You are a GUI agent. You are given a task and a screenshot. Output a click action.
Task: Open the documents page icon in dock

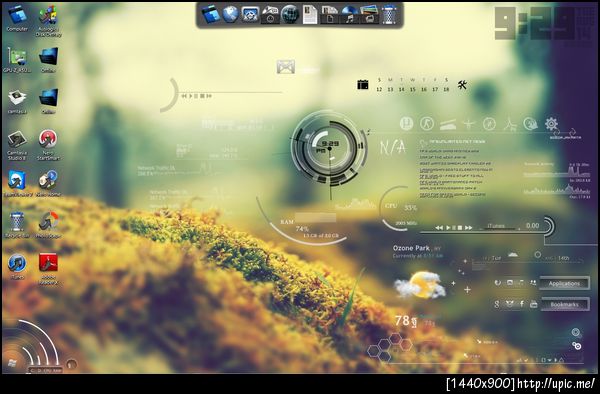(310, 15)
